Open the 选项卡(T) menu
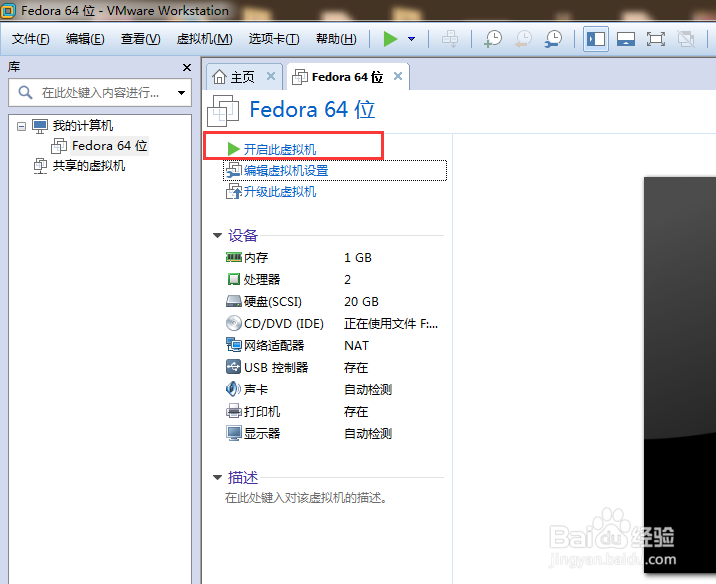This screenshot has height=584, width=716. click(x=274, y=39)
